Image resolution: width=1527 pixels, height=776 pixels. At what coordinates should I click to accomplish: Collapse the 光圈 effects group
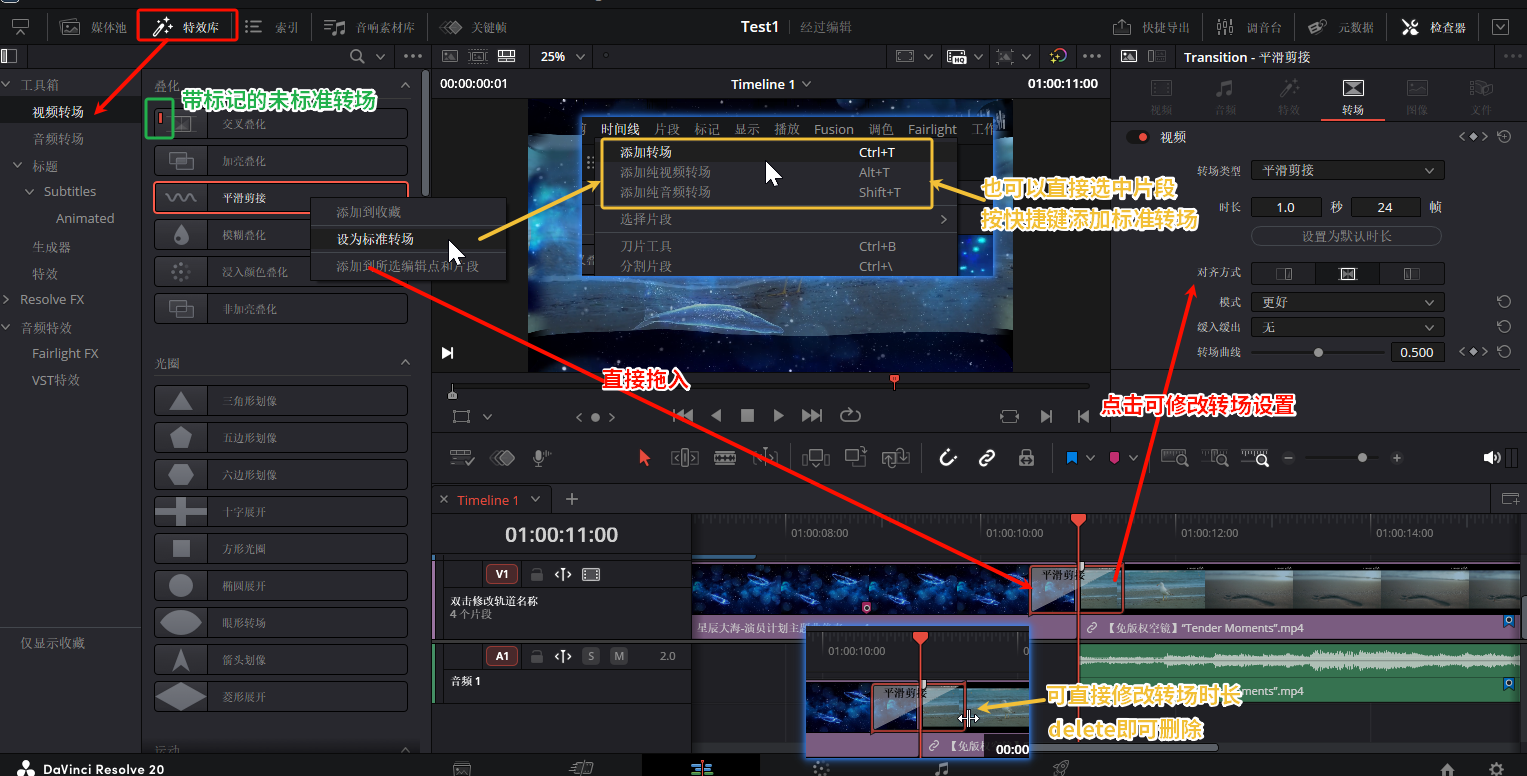(405, 363)
